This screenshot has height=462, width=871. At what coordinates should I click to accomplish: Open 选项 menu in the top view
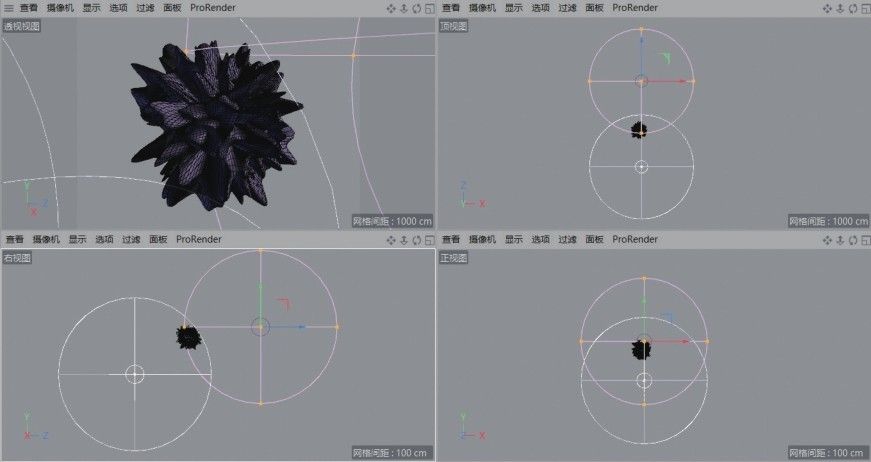540,8
